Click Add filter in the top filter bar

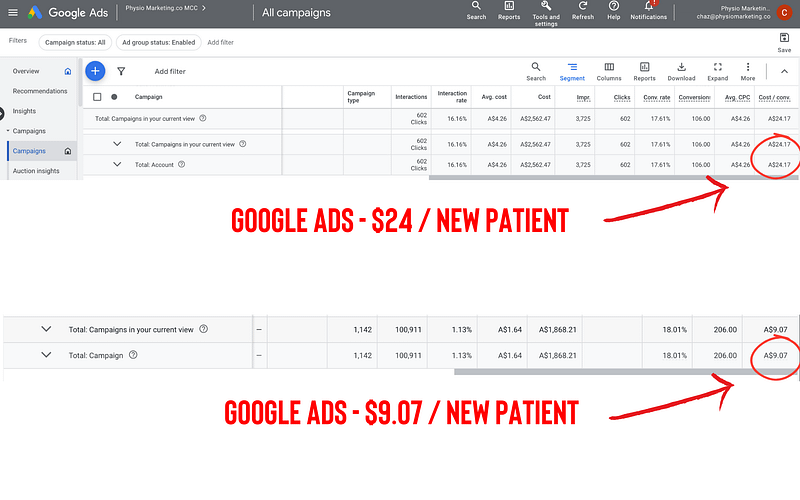pos(220,42)
